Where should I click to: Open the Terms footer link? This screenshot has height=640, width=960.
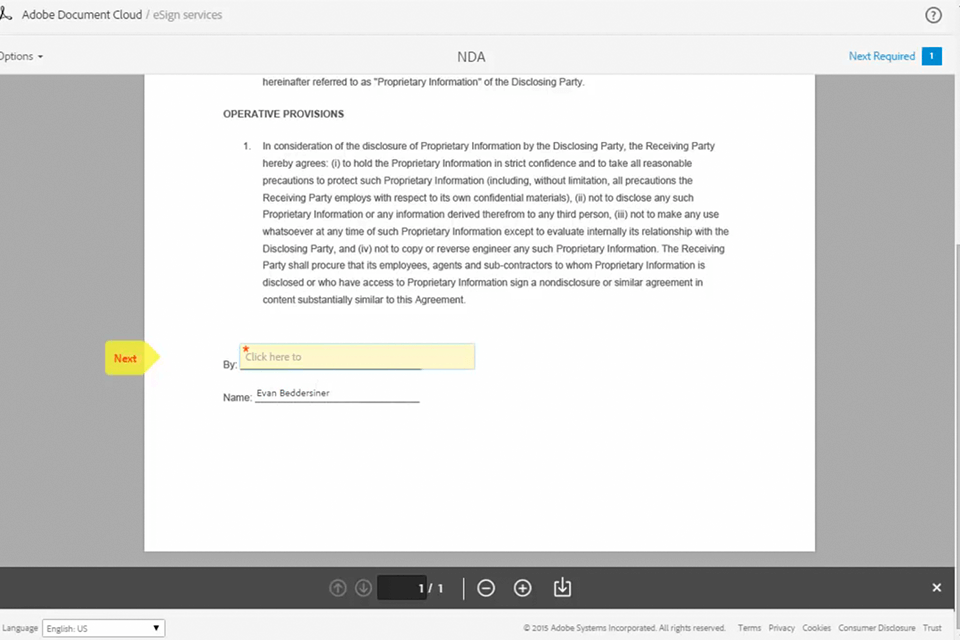click(749, 628)
